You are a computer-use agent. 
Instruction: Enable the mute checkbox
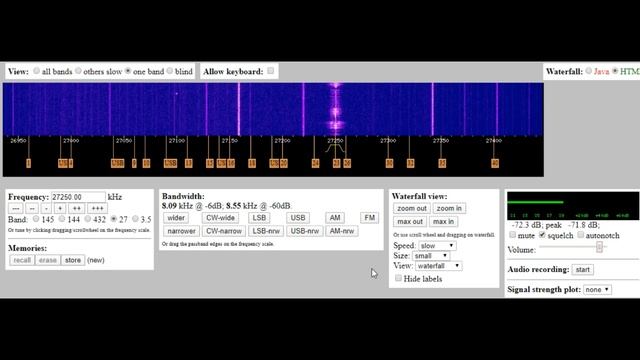tap(513, 235)
